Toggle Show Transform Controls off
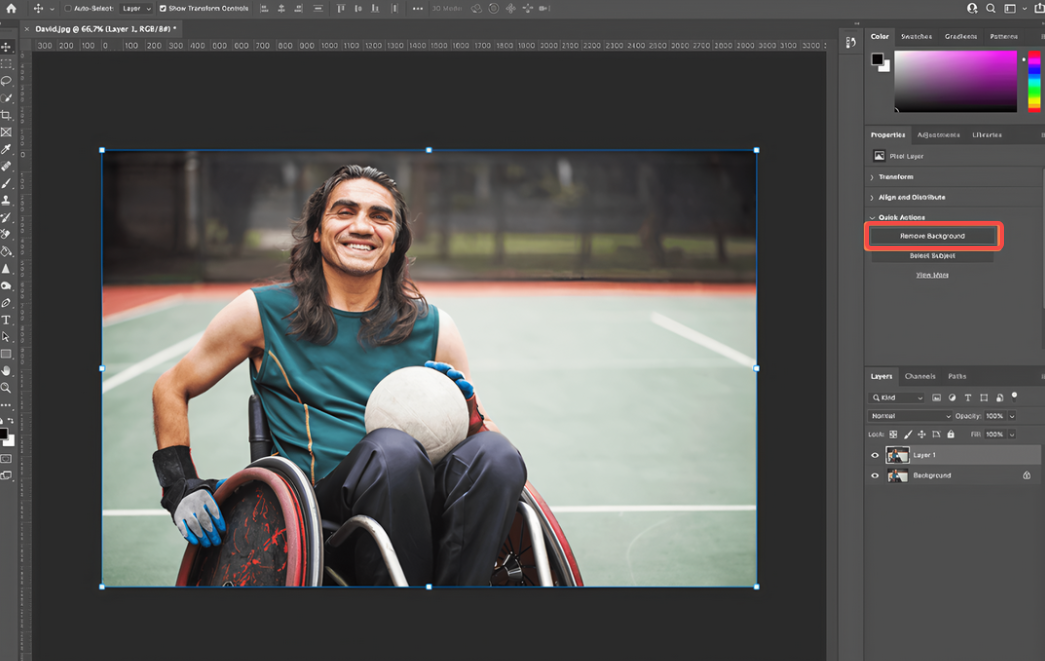This screenshot has height=661, width=1045. click(163, 8)
